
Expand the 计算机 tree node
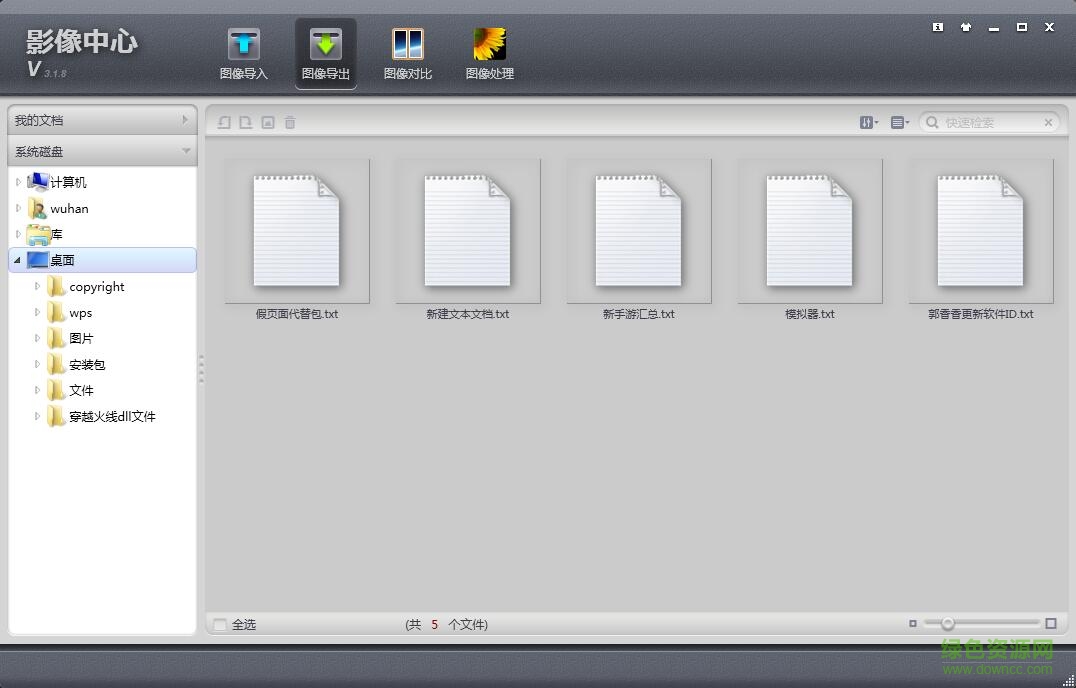[x=18, y=182]
